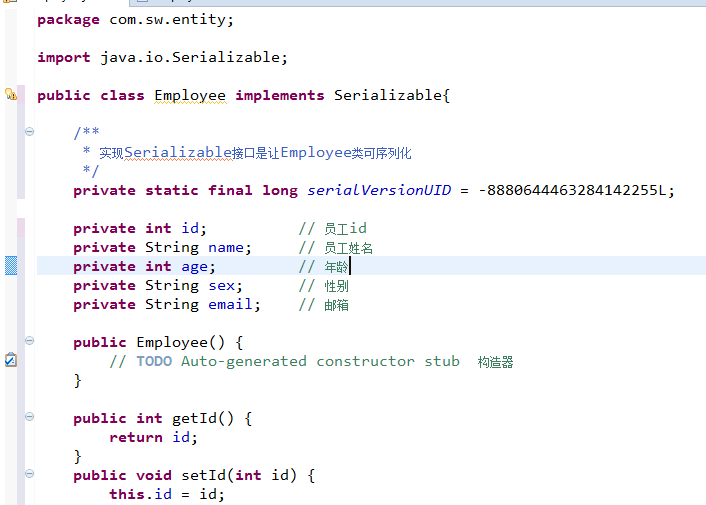Image resolution: width=706 pixels, height=505 pixels.
Task: Collapse the Javadoc comment block
Action: click(29, 131)
